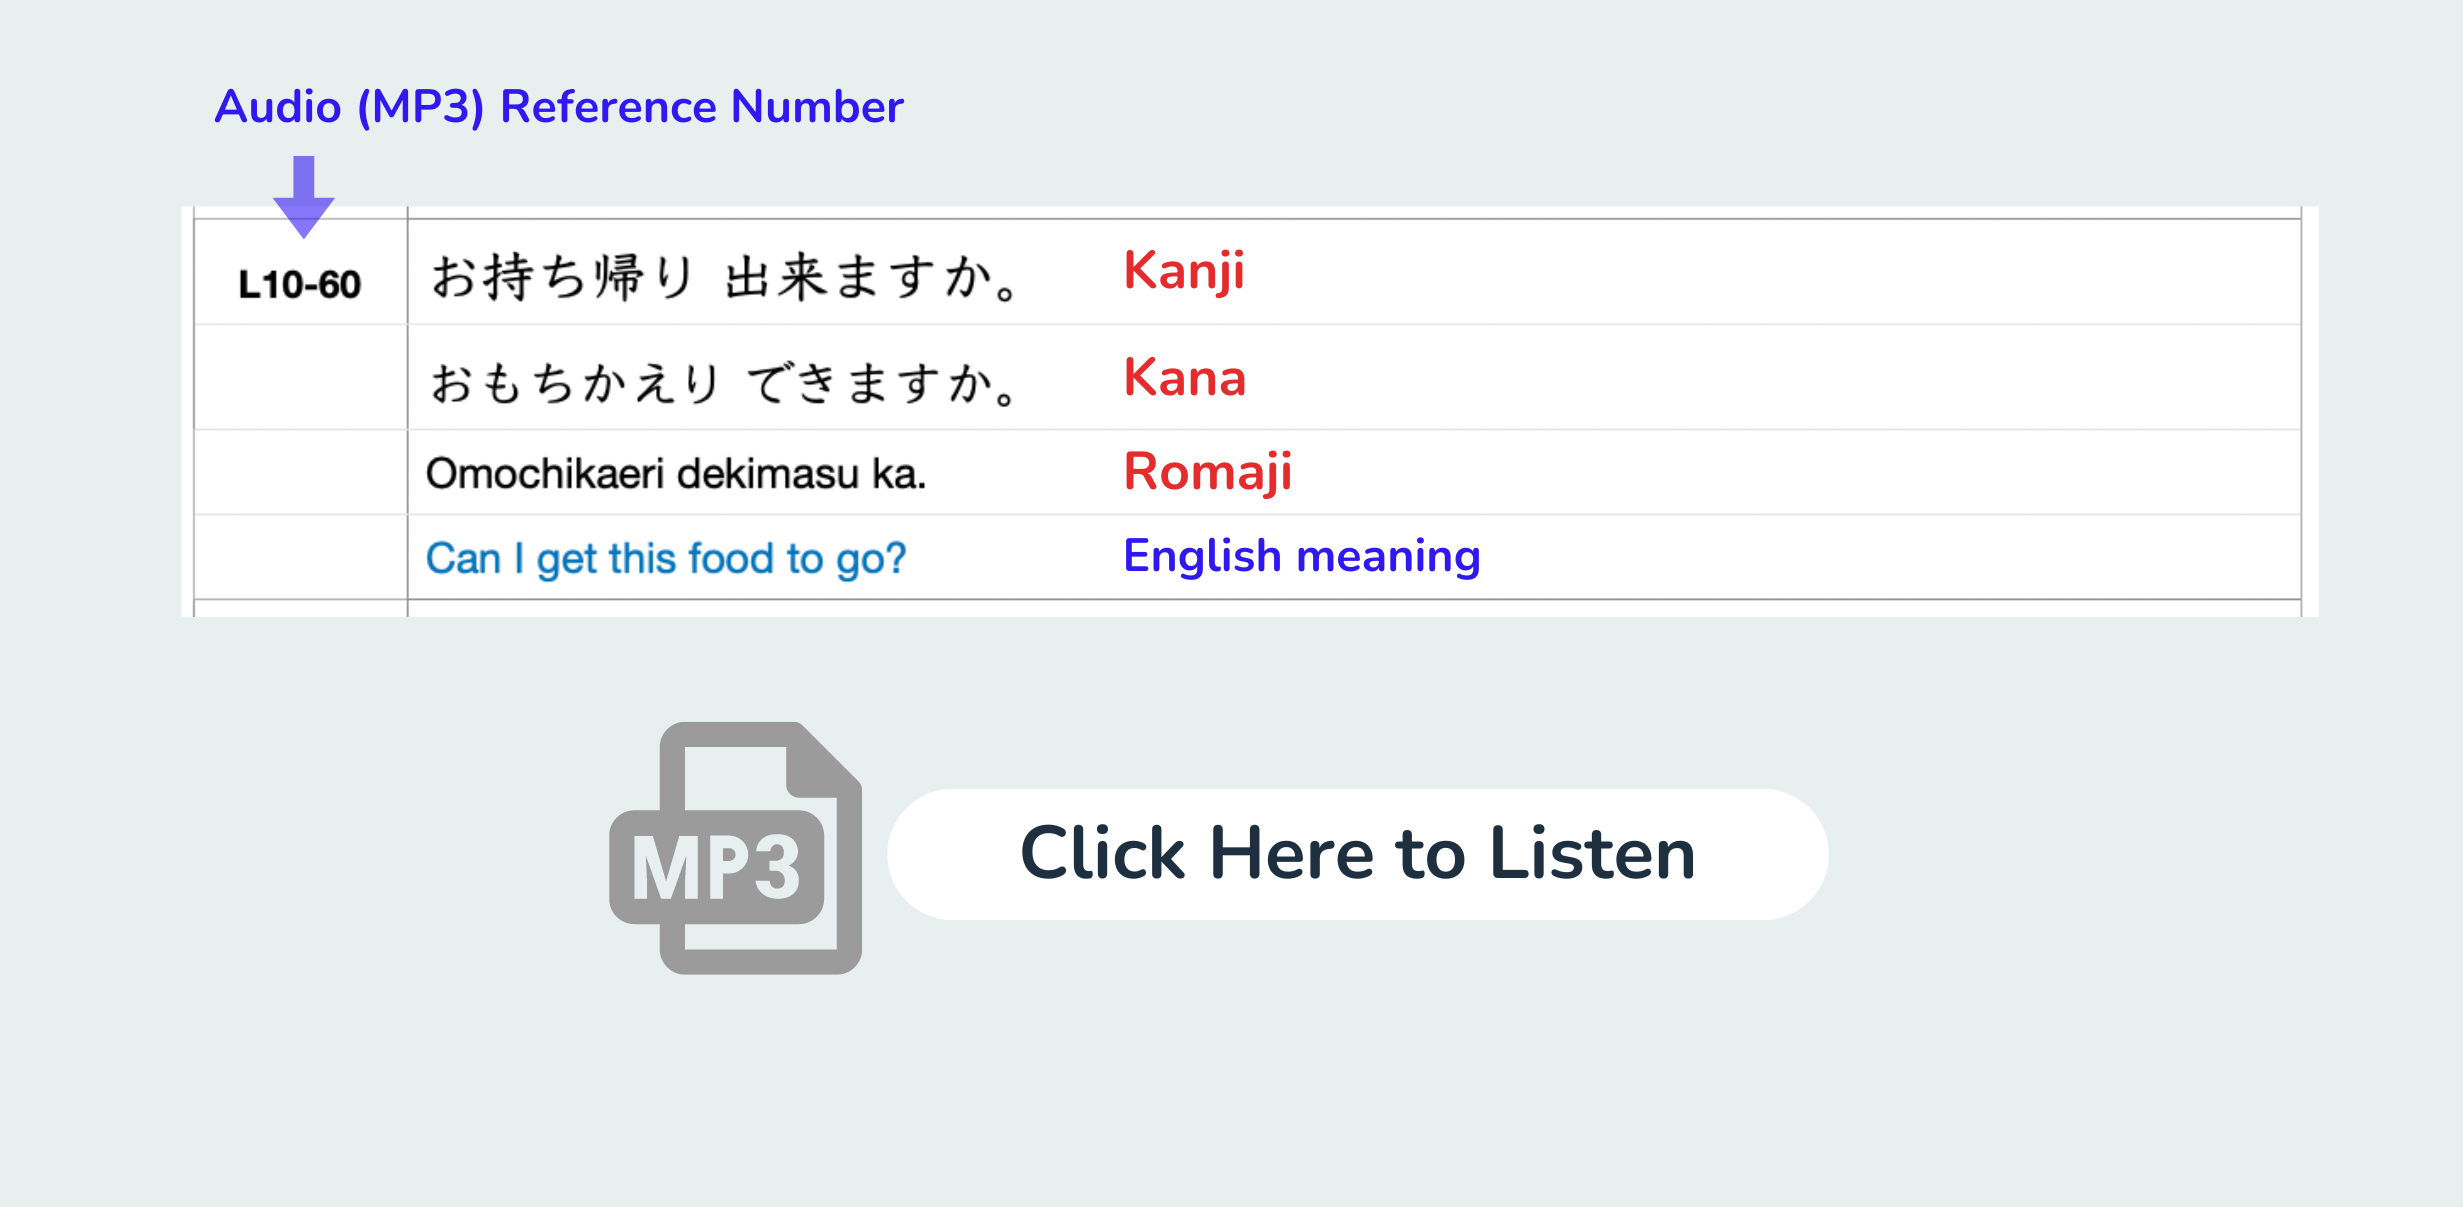Click the empty cell left of the kana row
The height and width of the screenshot is (1207, 2463).
pos(300,377)
